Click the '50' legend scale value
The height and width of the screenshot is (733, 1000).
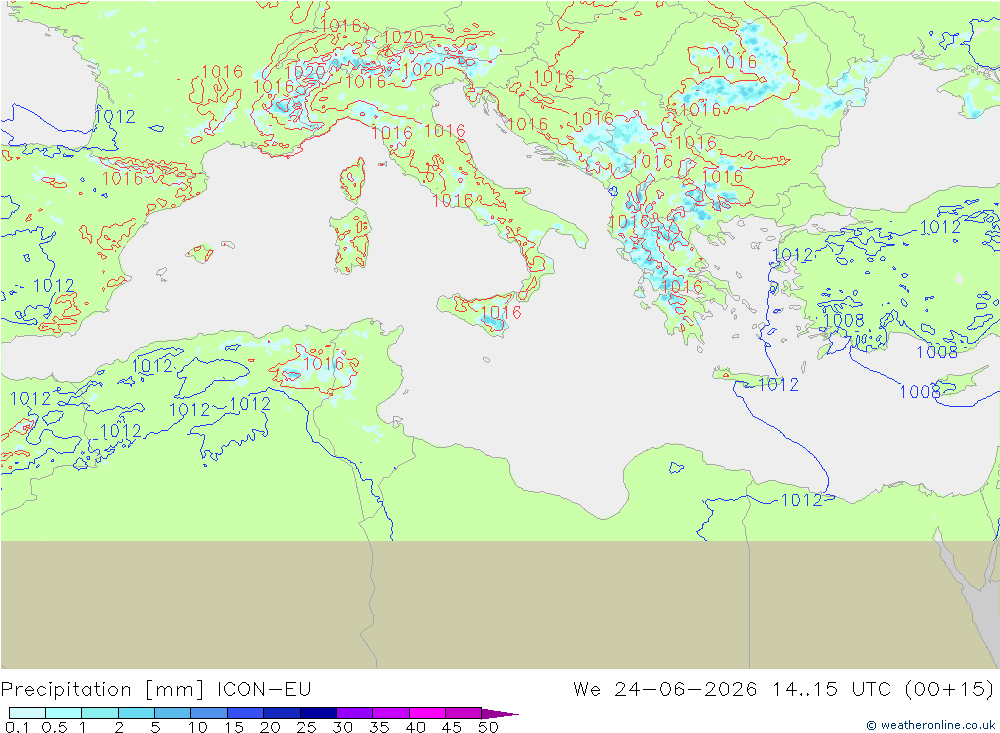(488, 727)
